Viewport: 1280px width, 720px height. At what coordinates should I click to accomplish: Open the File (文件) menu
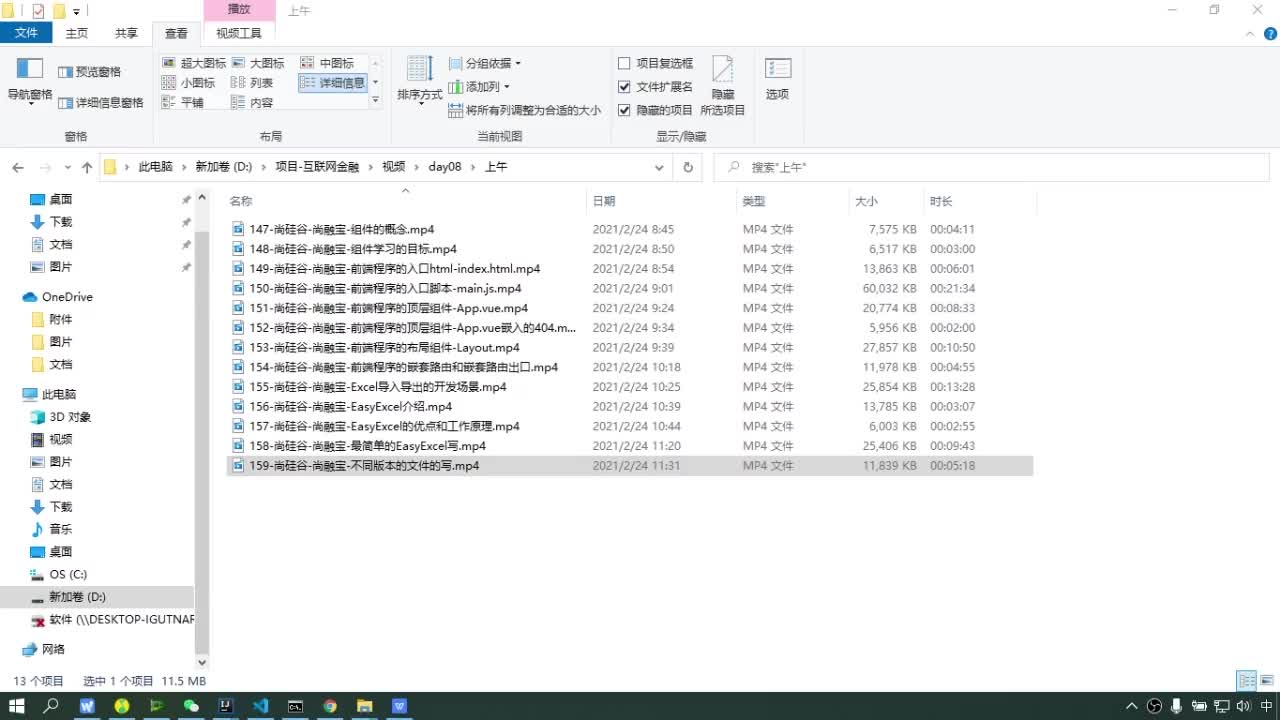[26, 33]
